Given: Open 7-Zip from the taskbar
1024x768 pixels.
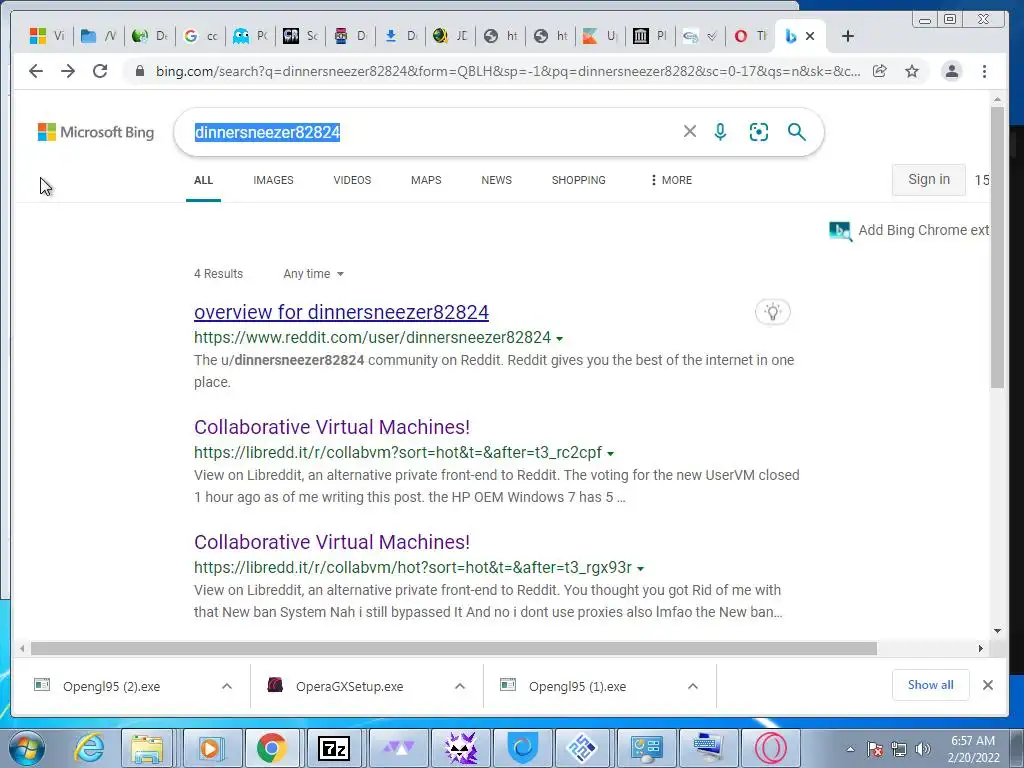Looking at the screenshot, I should pyautogui.click(x=333, y=748).
